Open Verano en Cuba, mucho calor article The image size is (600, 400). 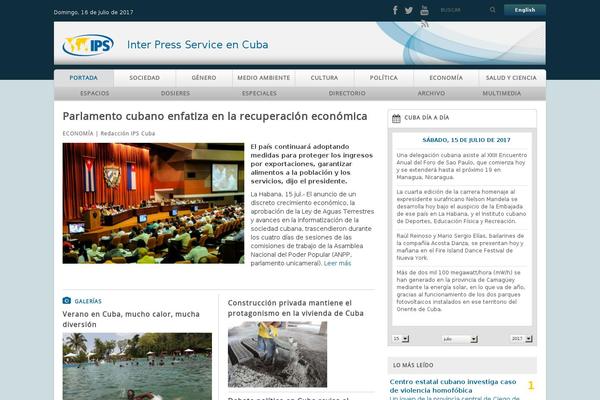pos(131,319)
